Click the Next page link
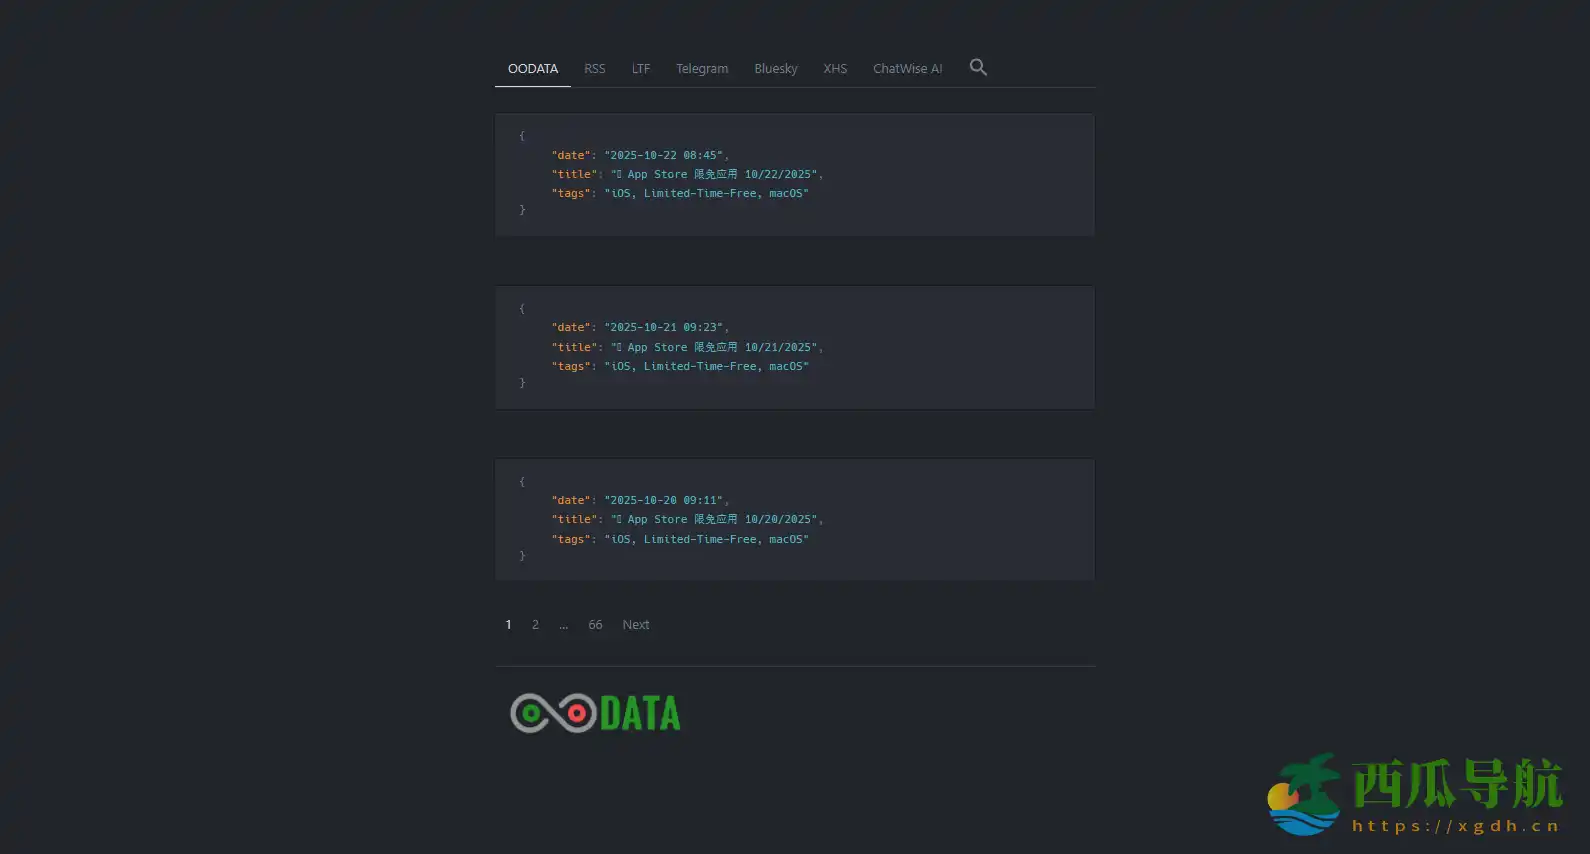 click(636, 625)
